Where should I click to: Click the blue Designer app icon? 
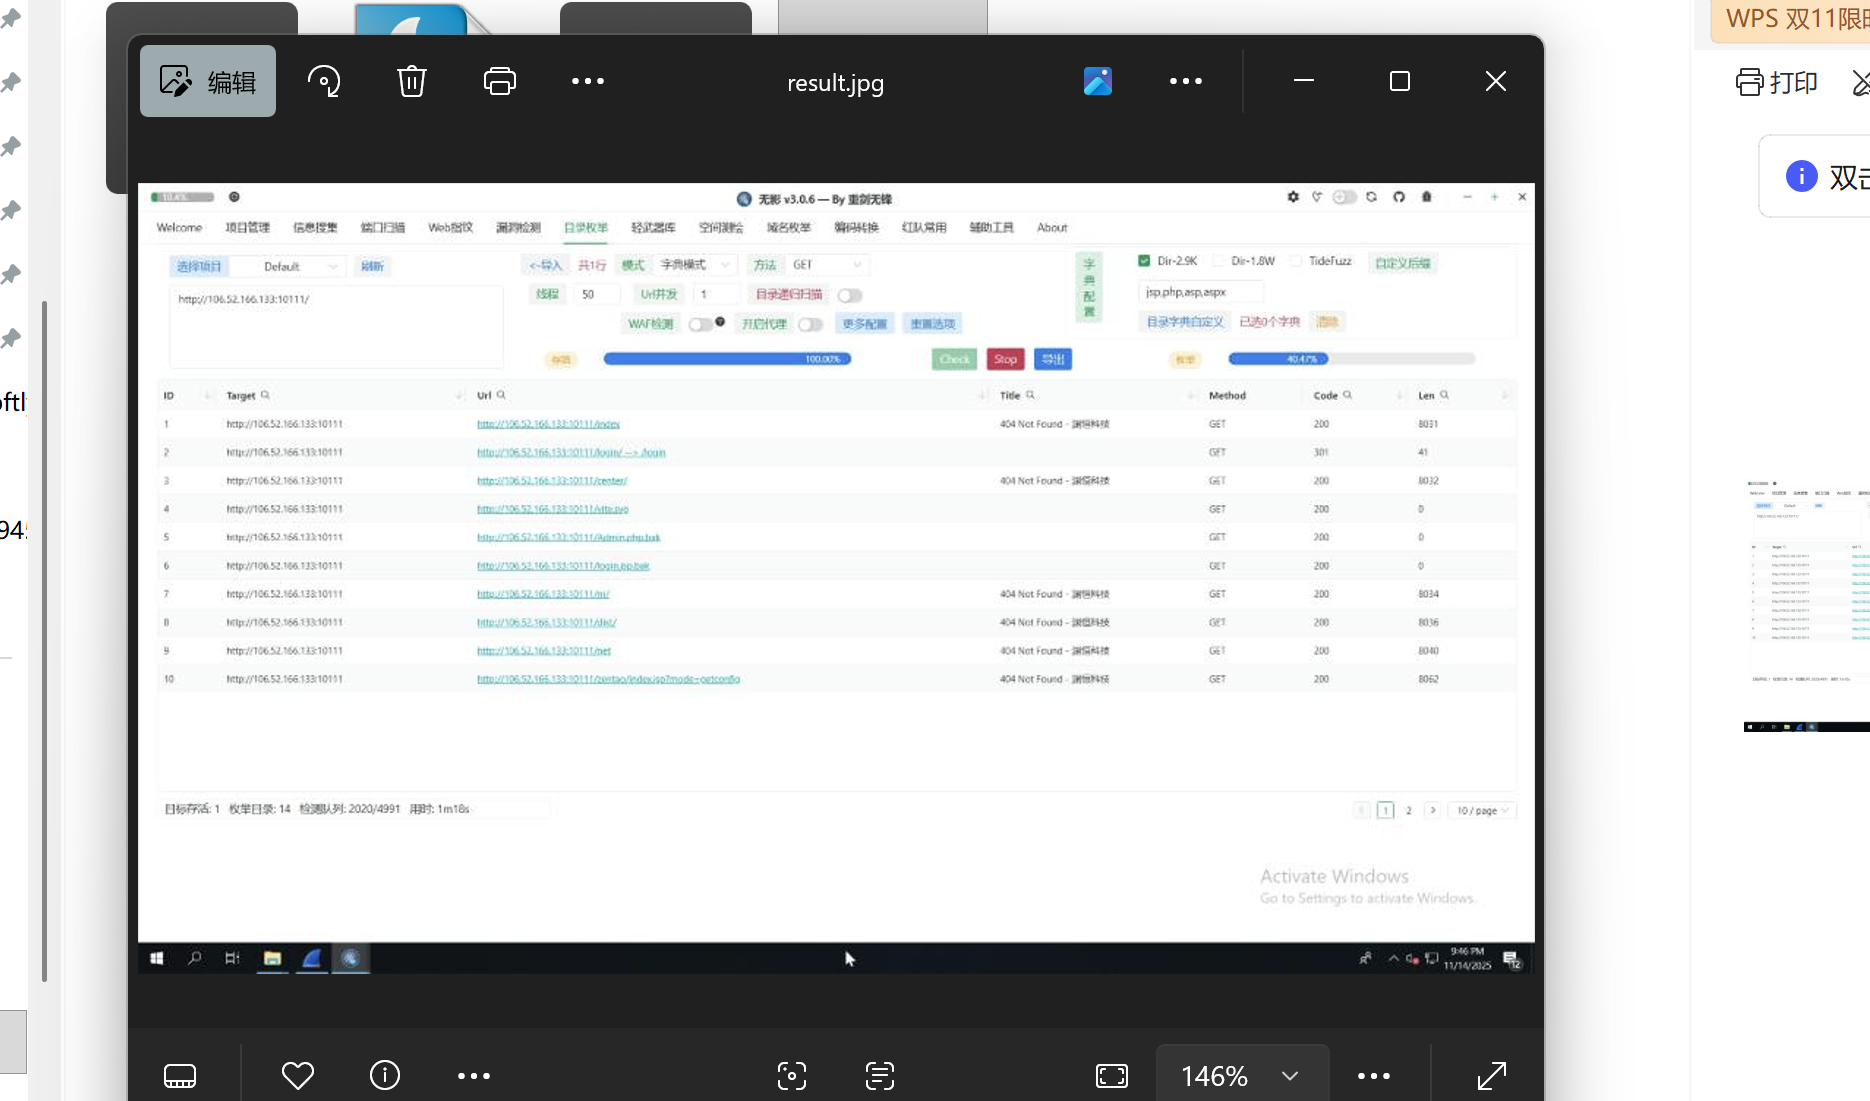[x=1098, y=81]
